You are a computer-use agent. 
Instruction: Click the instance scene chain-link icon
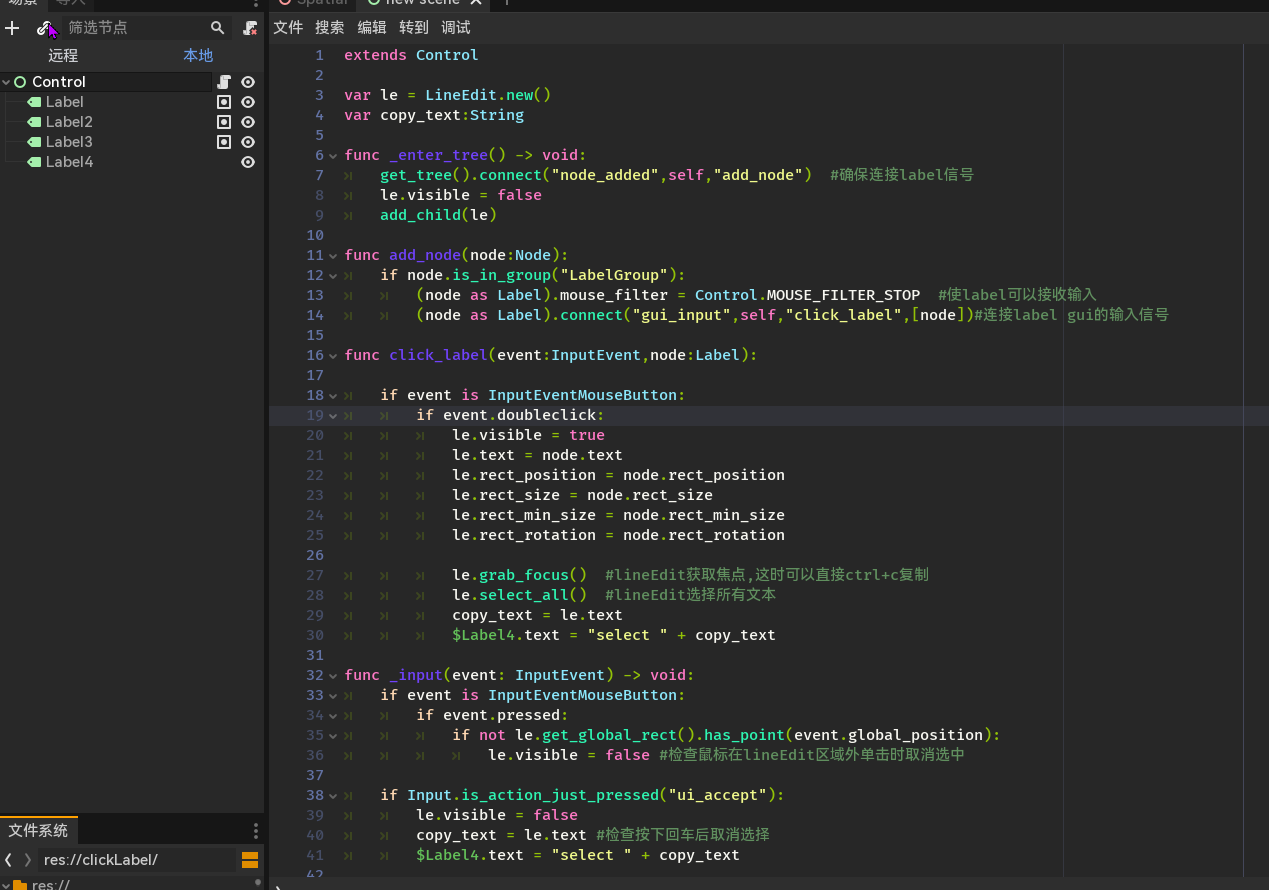(44, 28)
